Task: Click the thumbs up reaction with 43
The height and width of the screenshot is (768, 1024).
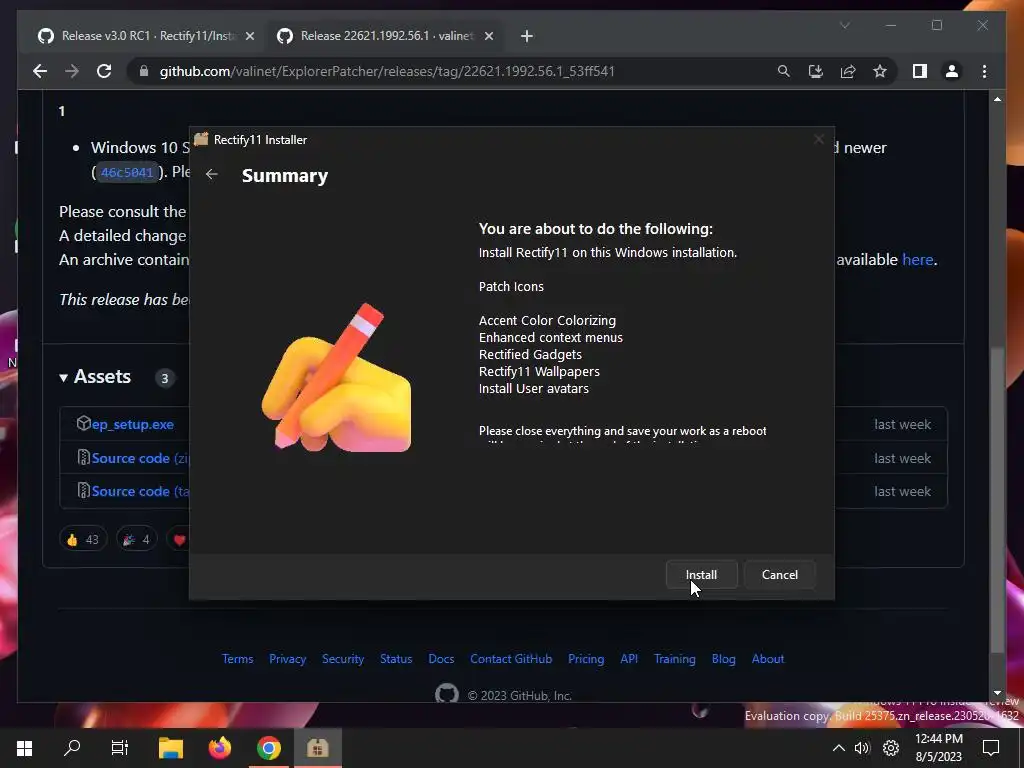Action: point(83,539)
